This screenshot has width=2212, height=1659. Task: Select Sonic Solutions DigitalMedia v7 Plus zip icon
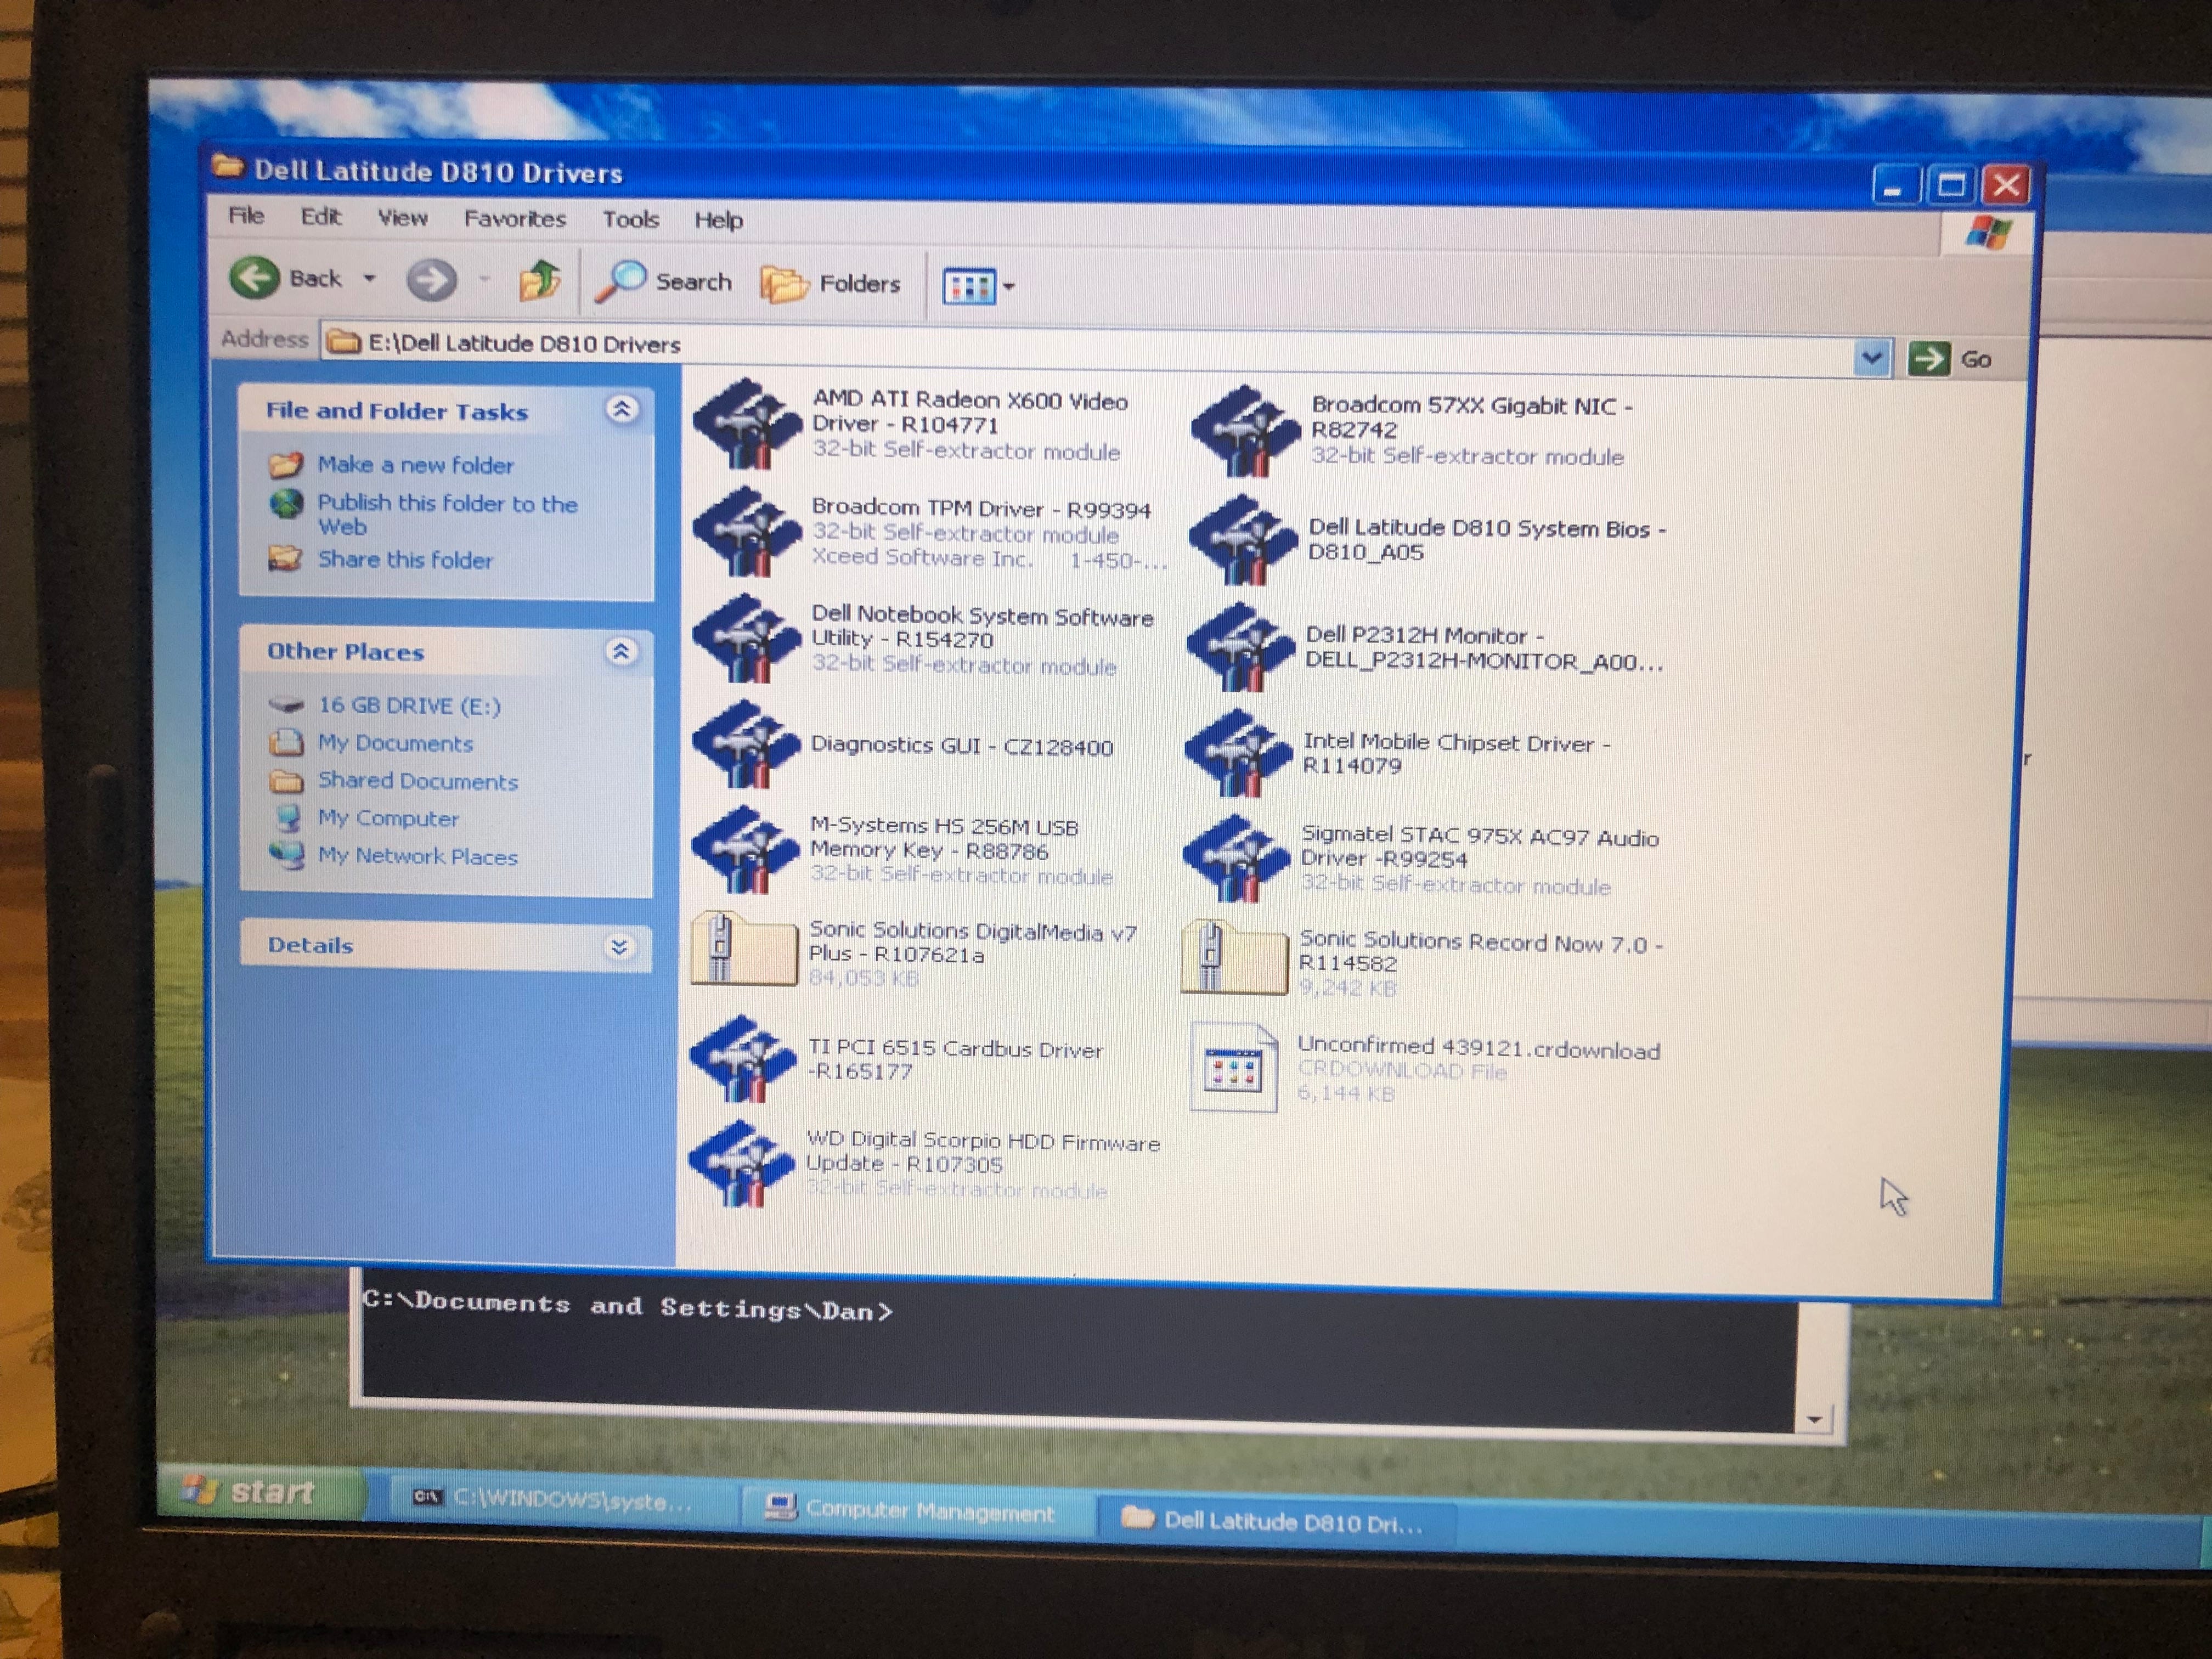point(743,949)
